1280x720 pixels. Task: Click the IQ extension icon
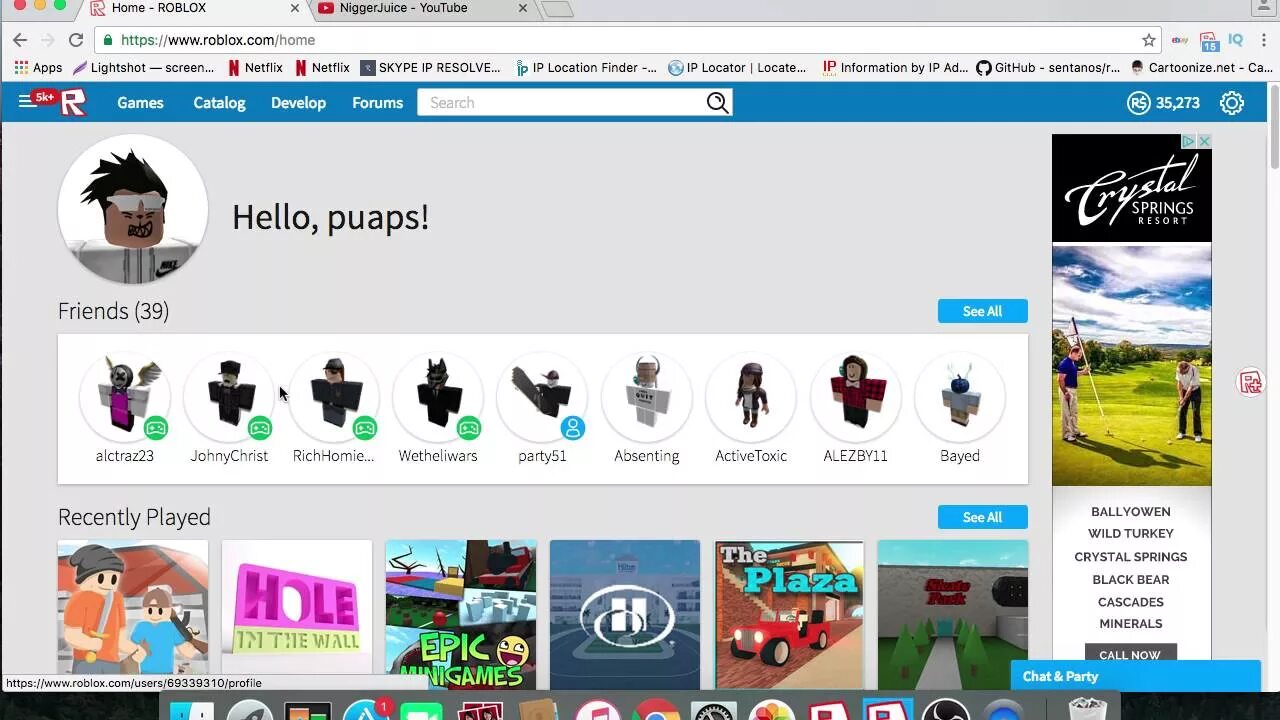[x=1236, y=40]
